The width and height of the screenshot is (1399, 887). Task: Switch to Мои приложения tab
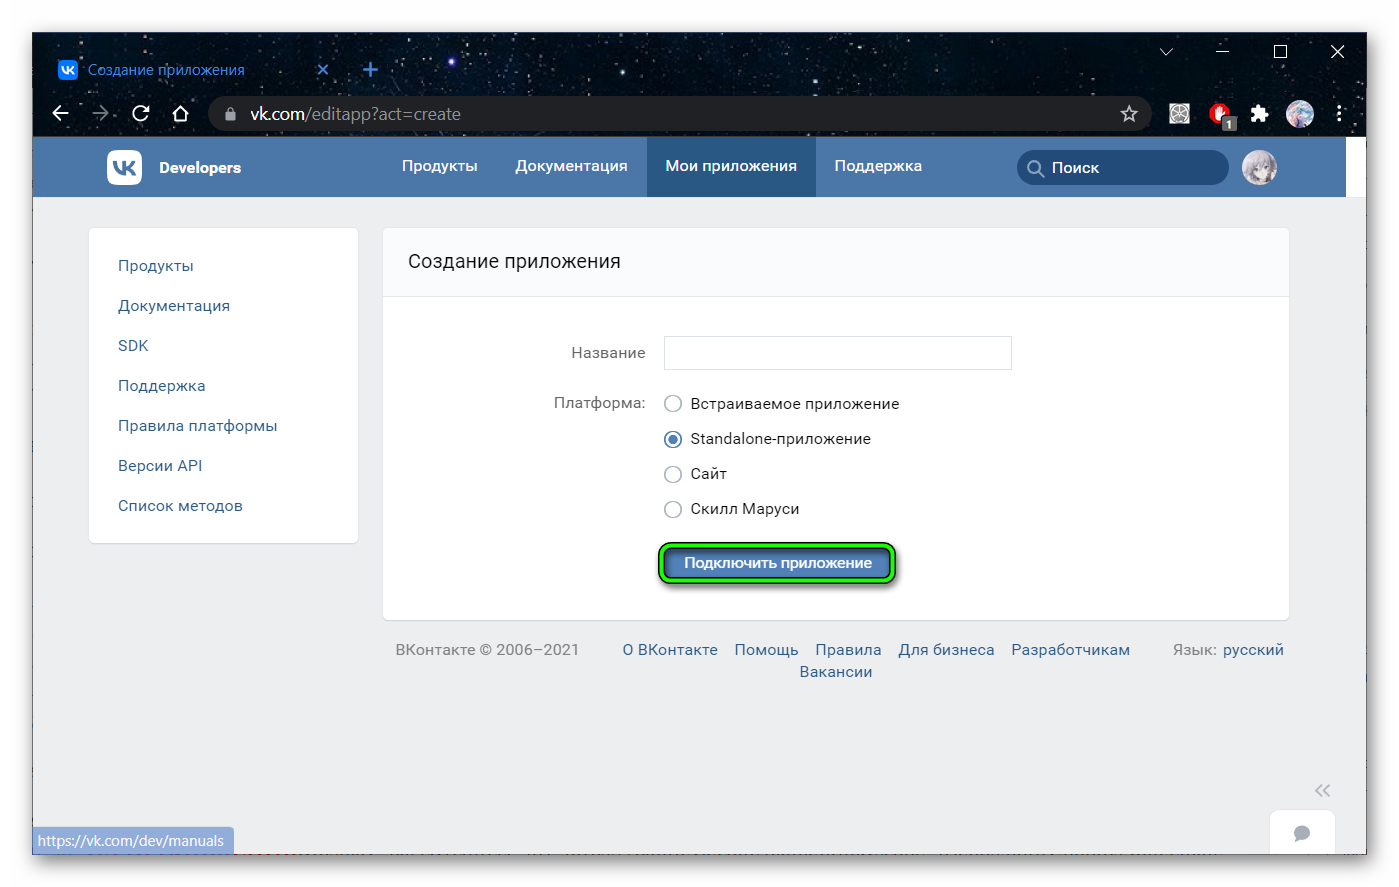[731, 166]
